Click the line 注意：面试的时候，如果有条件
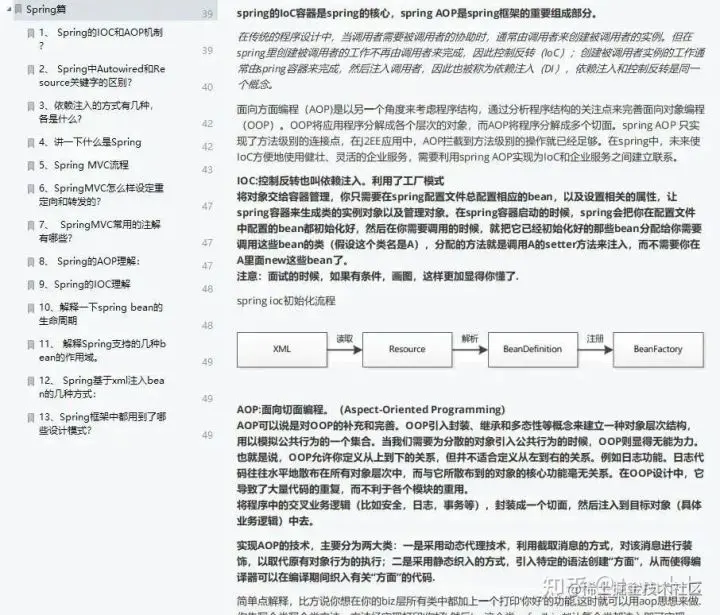The image size is (720, 615). tap(377, 276)
